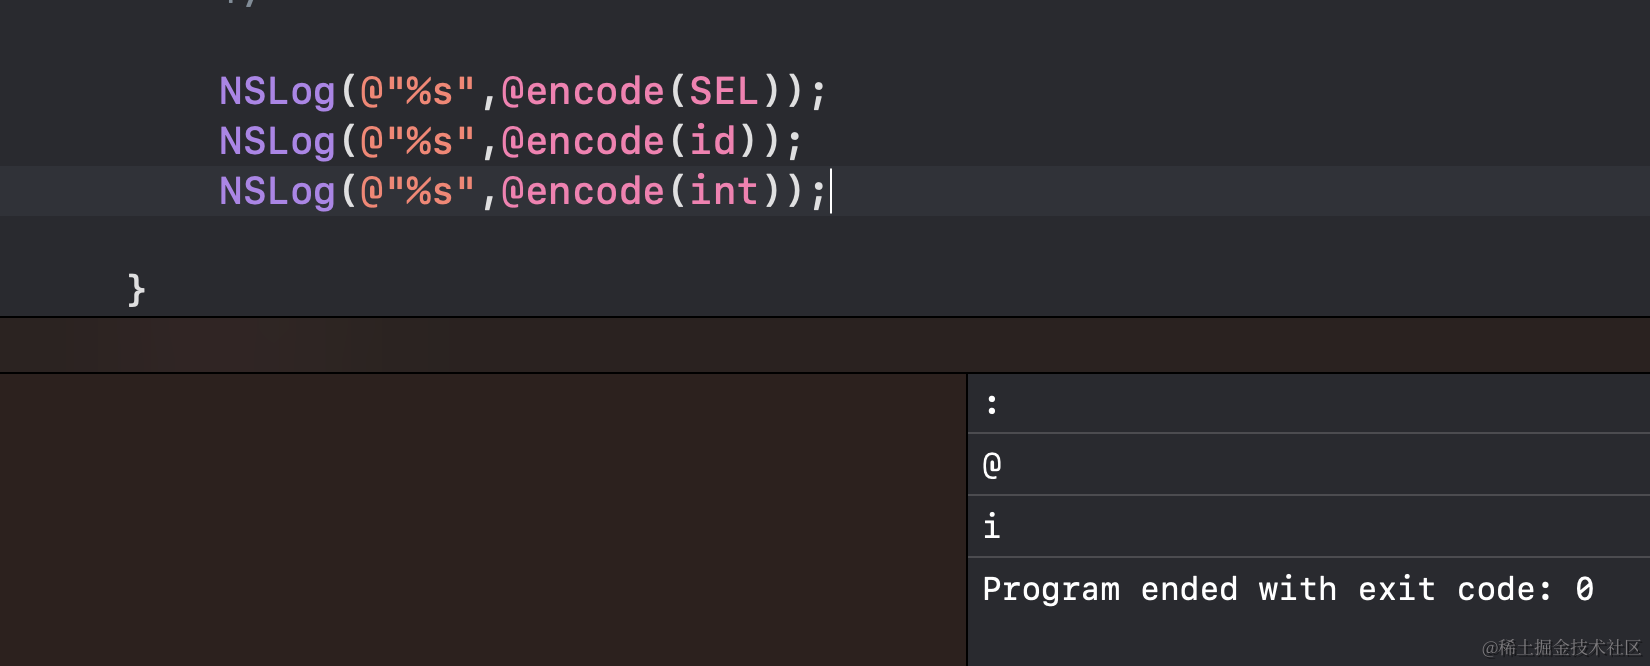
Task: Click the @encode keyword on the id line
Action: point(583,142)
